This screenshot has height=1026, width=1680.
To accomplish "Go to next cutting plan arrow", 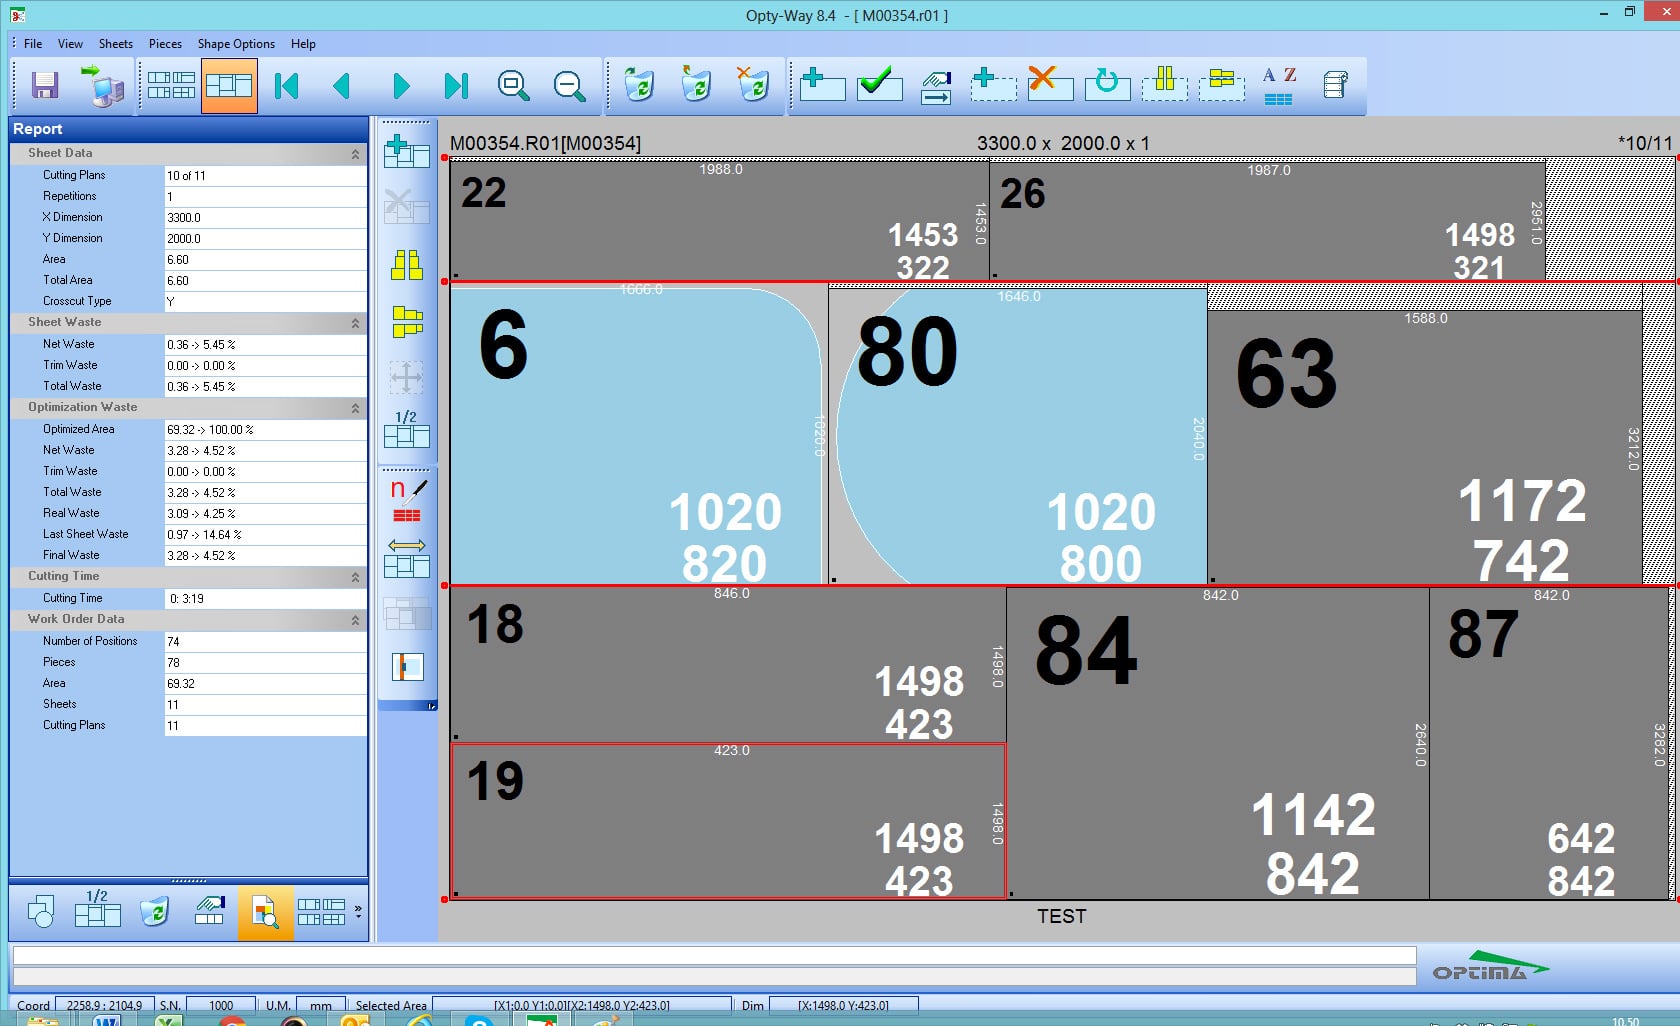I will point(401,86).
